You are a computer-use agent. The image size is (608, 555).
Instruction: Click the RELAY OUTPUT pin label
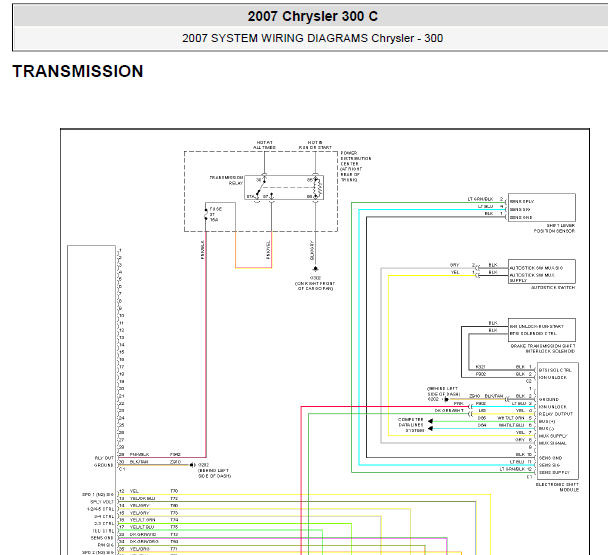(556, 414)
